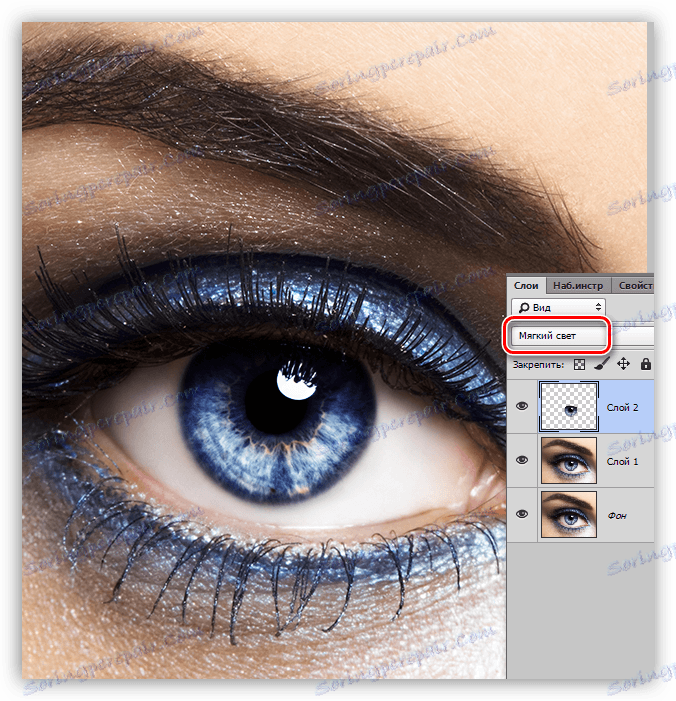The image size is (676, 701).
Task: Toggle lock position move icon
Action: point(623,364)
